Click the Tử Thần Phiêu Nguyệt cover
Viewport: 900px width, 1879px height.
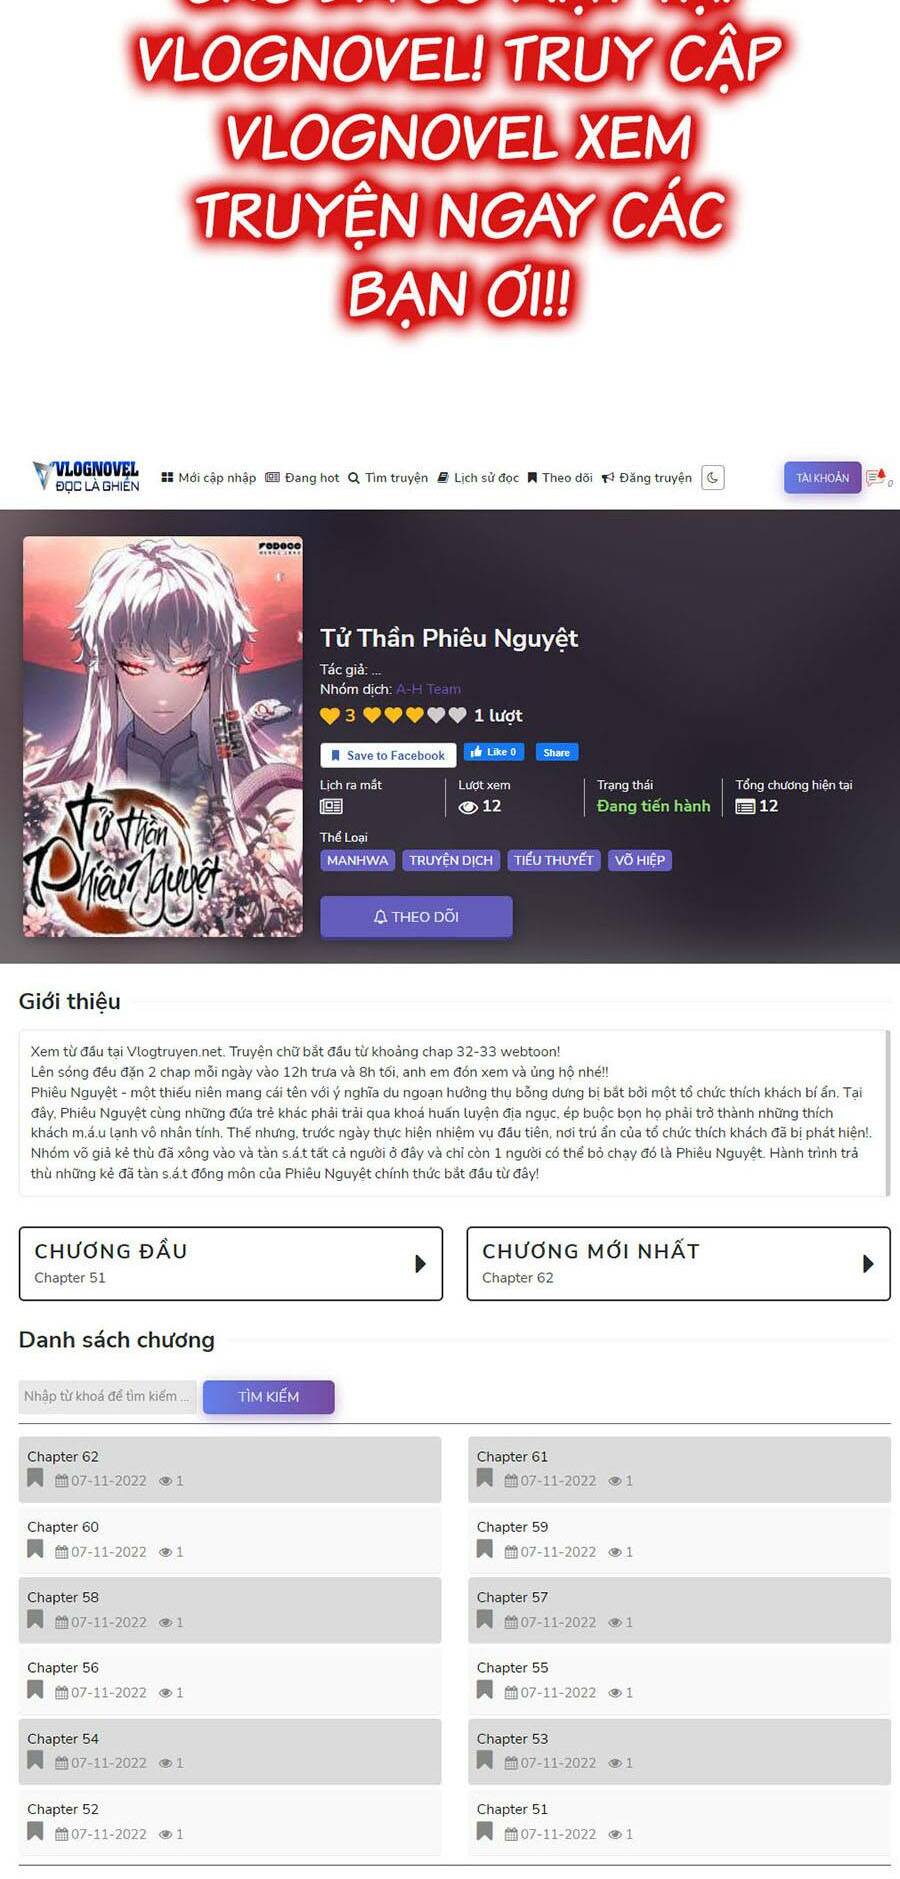163,737
